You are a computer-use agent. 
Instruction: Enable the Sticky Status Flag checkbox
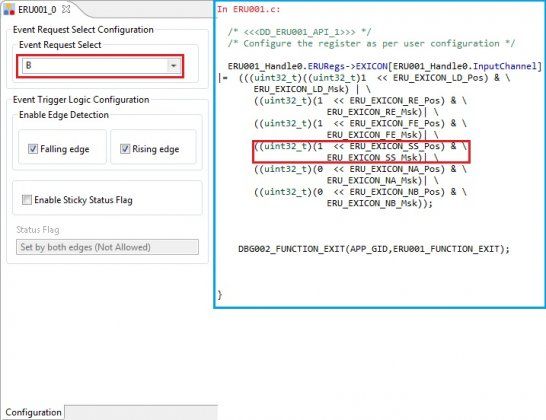point(26,200)
